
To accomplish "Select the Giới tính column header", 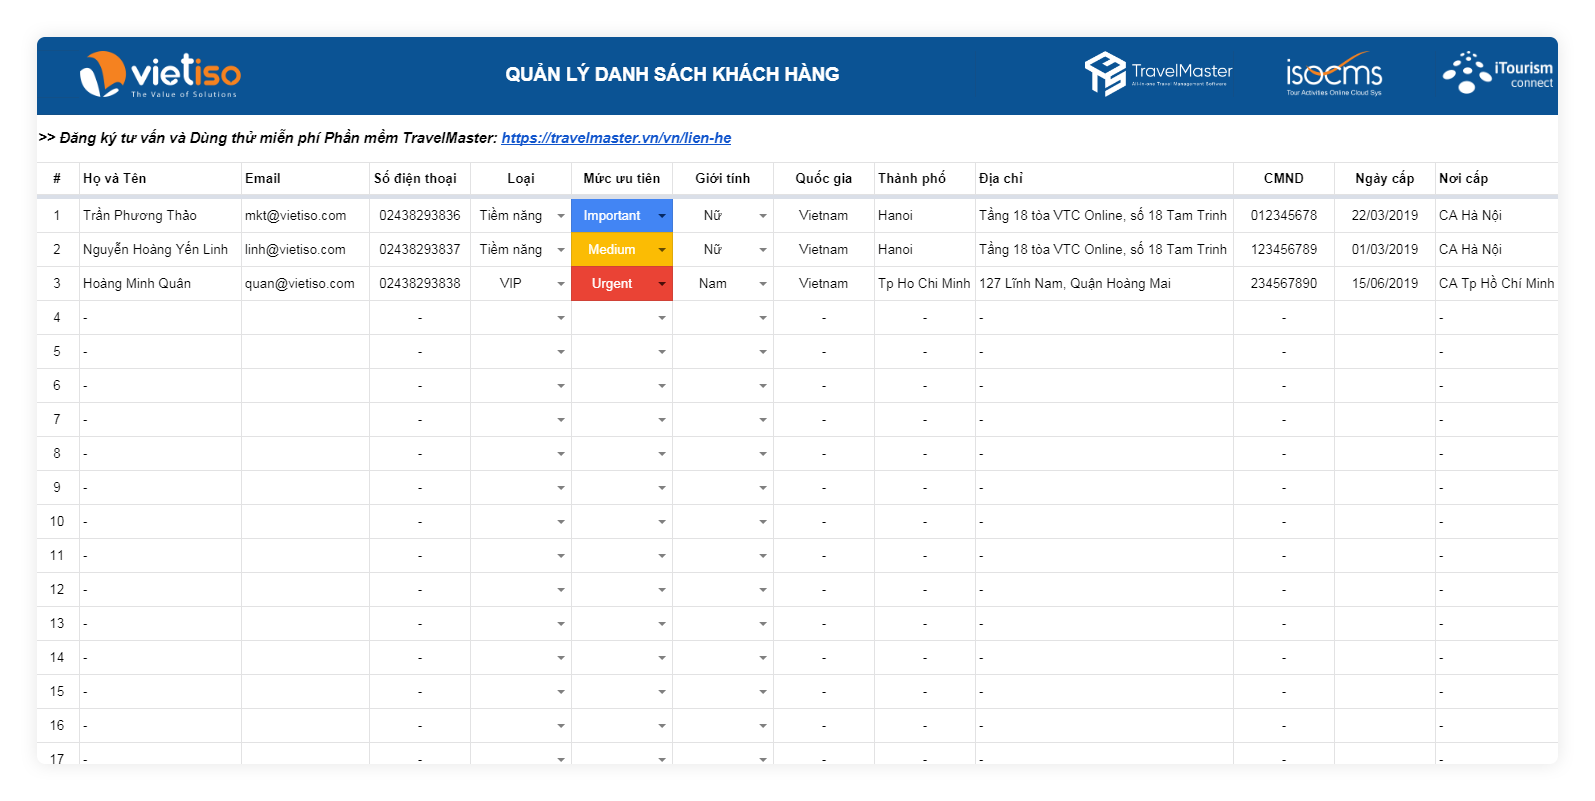I will tap(723, 178).
